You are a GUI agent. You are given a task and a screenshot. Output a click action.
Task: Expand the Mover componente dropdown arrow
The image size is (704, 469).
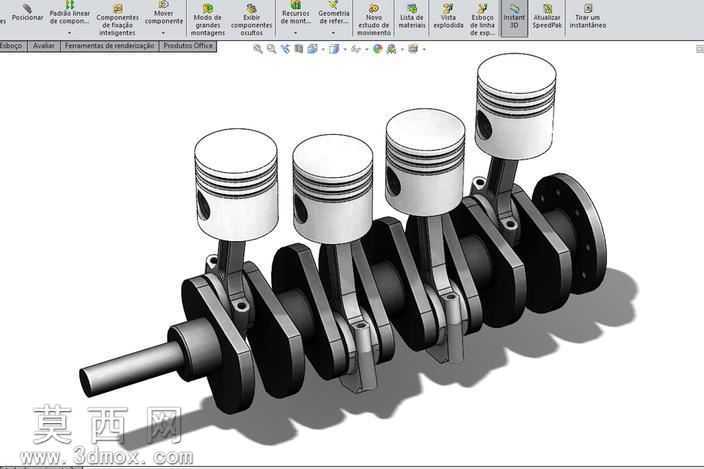click(163, 33)
